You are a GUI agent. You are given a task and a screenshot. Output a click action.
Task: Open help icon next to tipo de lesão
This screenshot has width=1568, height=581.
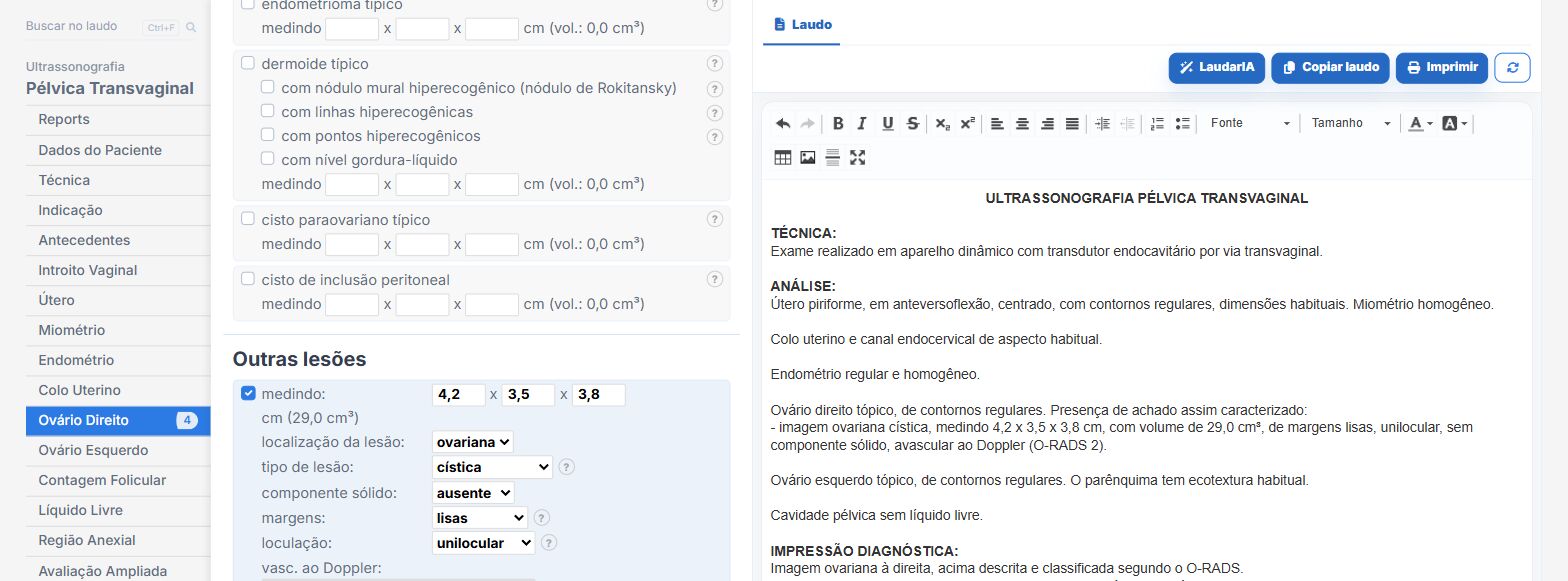tap(567, 467)
